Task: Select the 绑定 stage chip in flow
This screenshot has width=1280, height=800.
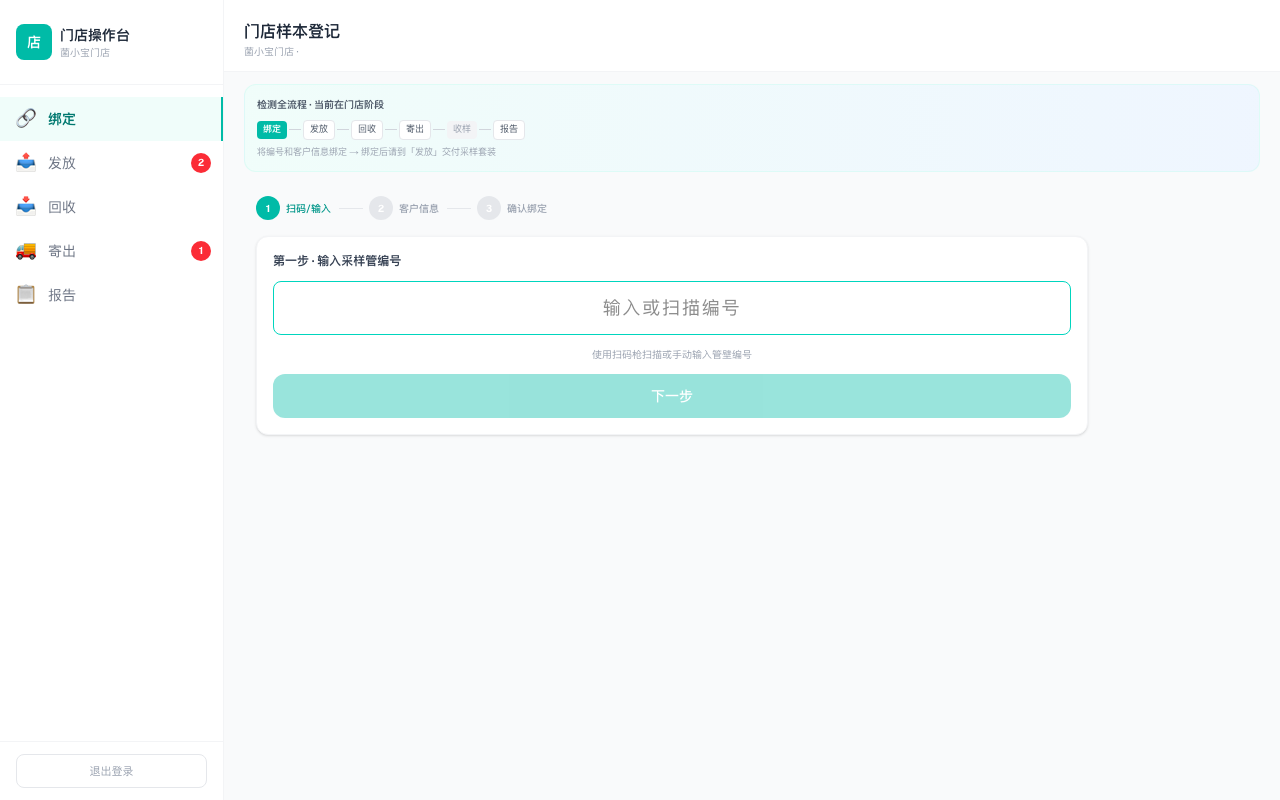Action: click(272, 130)
